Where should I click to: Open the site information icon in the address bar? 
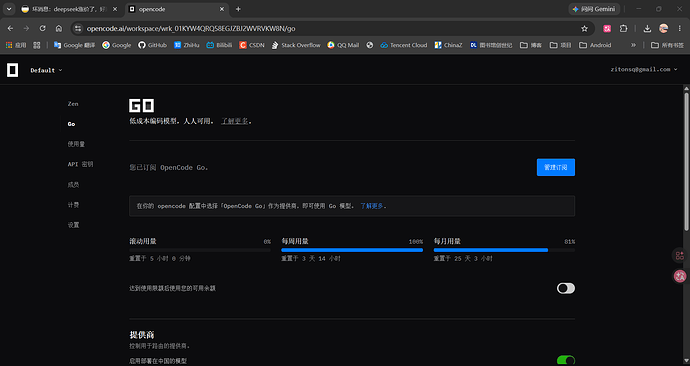click(78, 29)
